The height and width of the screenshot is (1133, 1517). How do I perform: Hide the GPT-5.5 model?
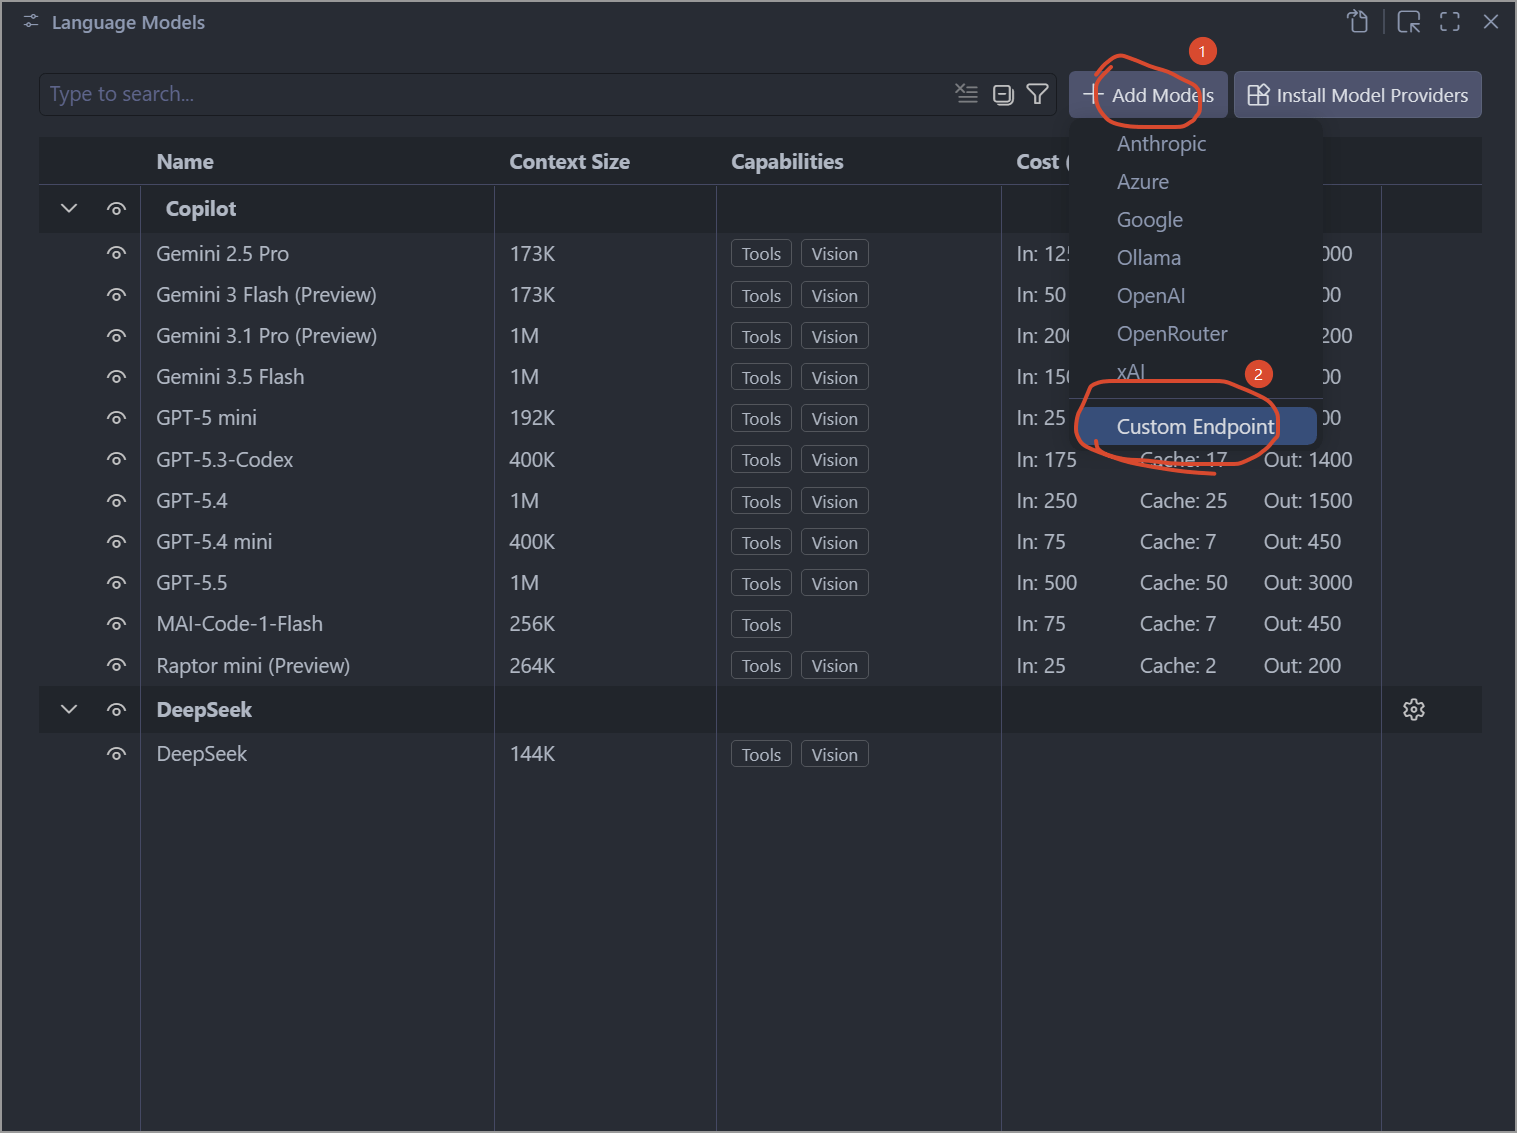[117, 583]
